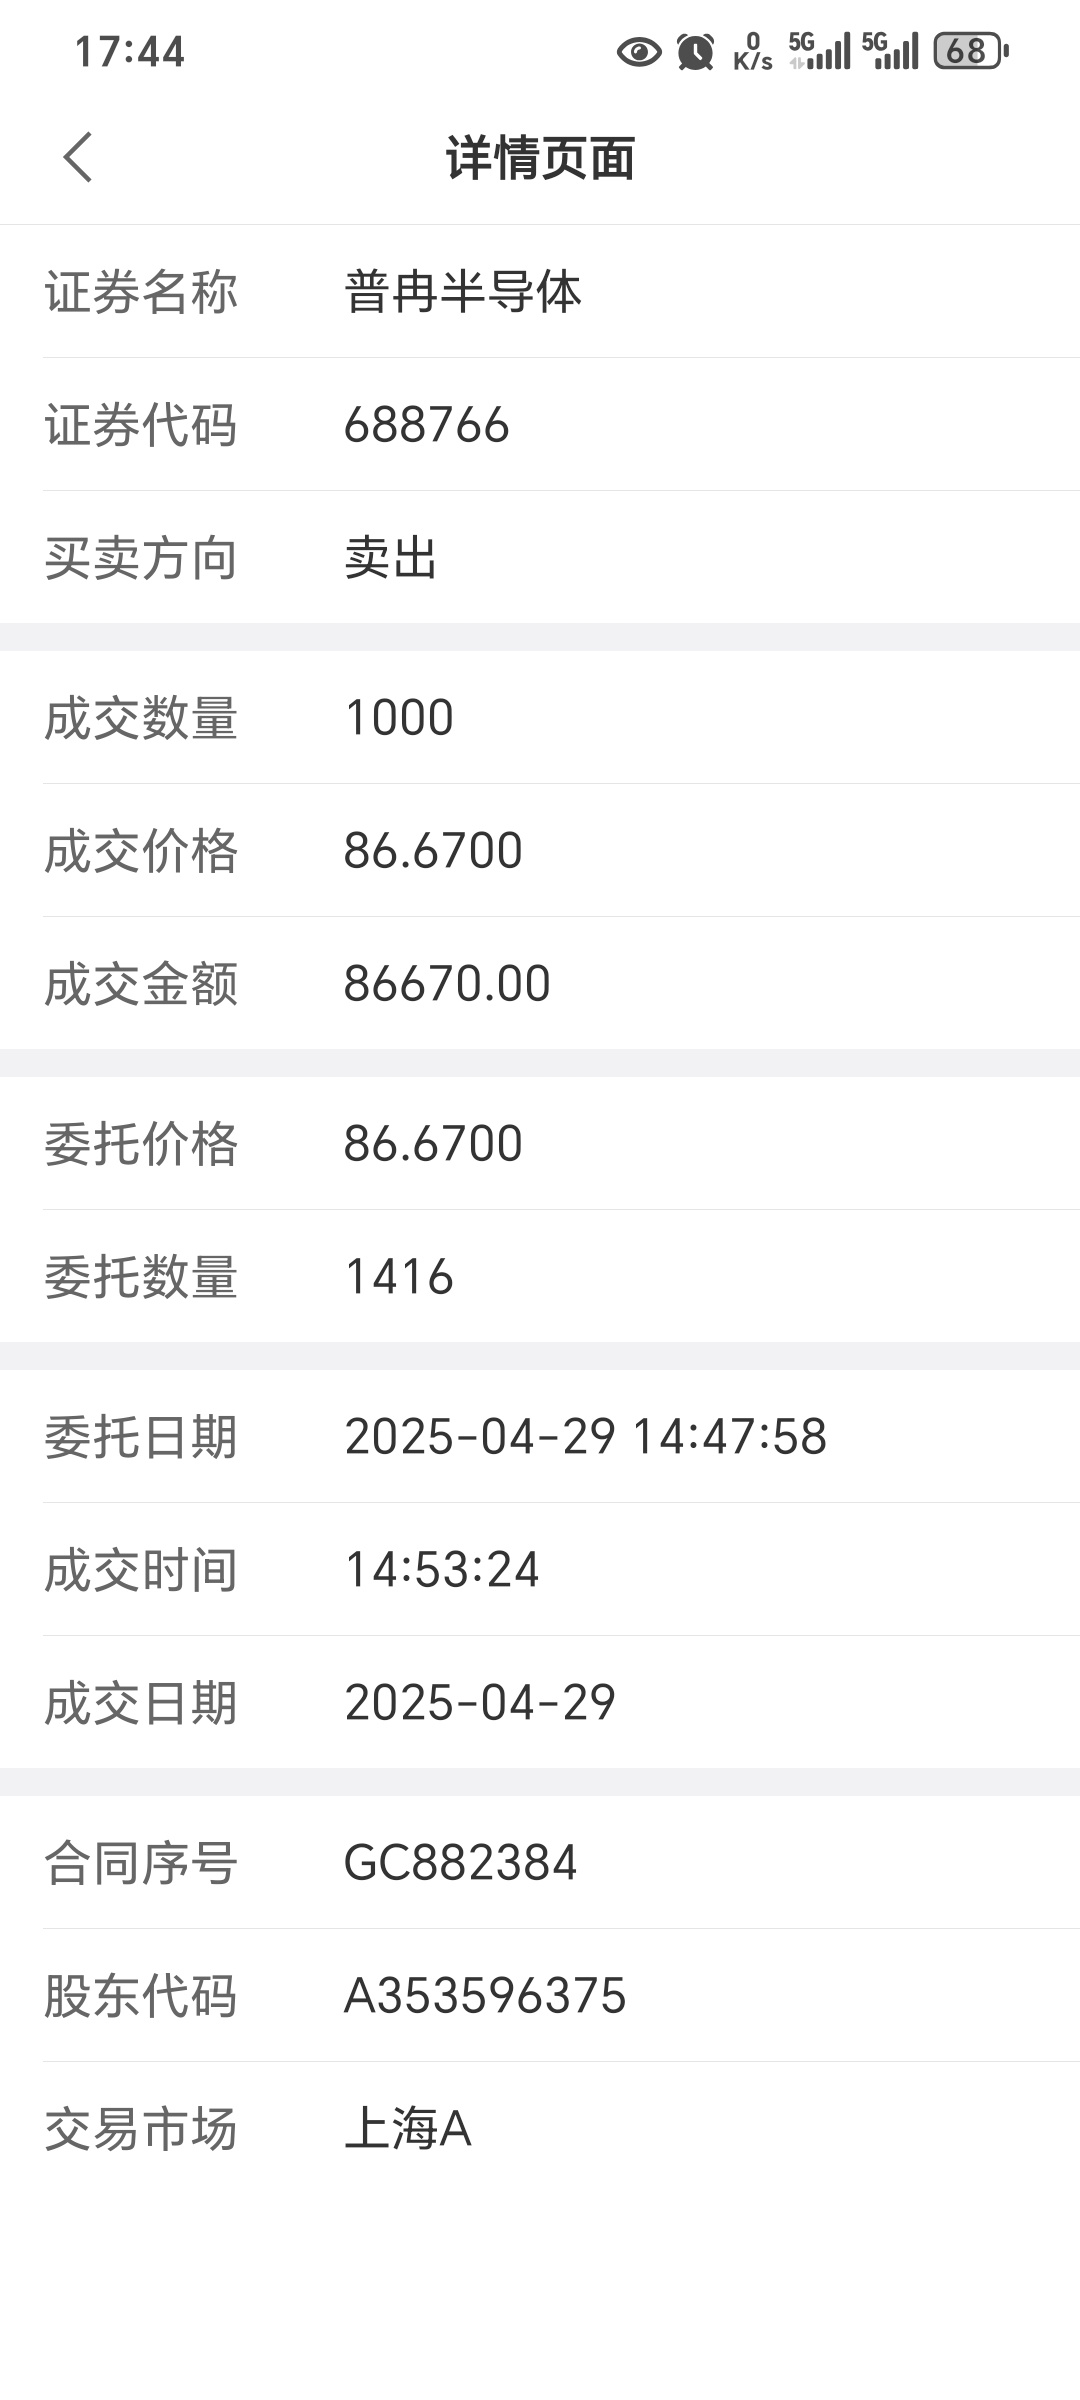Tap the 卖出 trade direction value
Screen dimensions: 1080x2400
(x=391, y=558)
